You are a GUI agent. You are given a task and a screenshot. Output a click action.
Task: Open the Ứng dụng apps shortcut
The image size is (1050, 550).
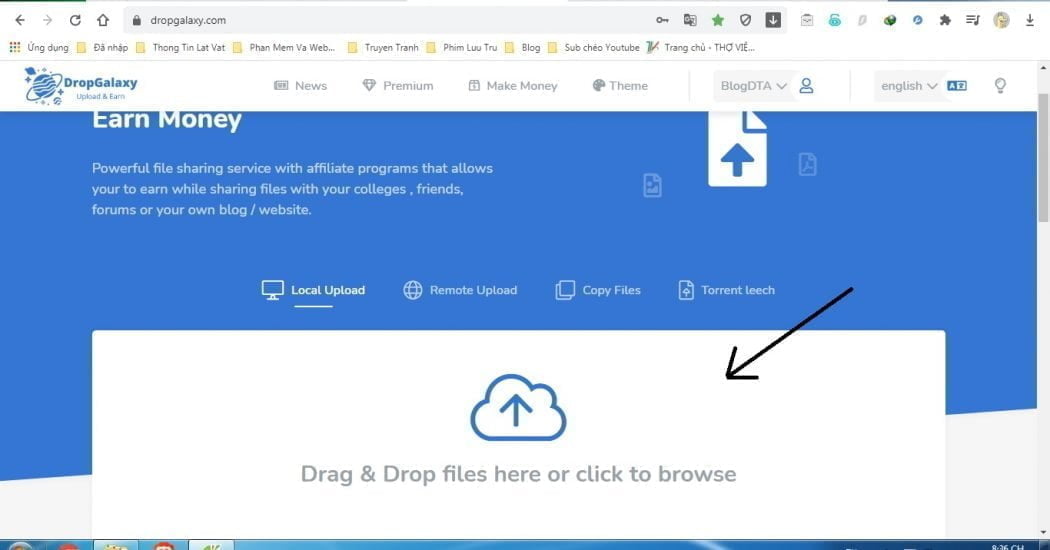pyautogui.click(x=39, y=48)
